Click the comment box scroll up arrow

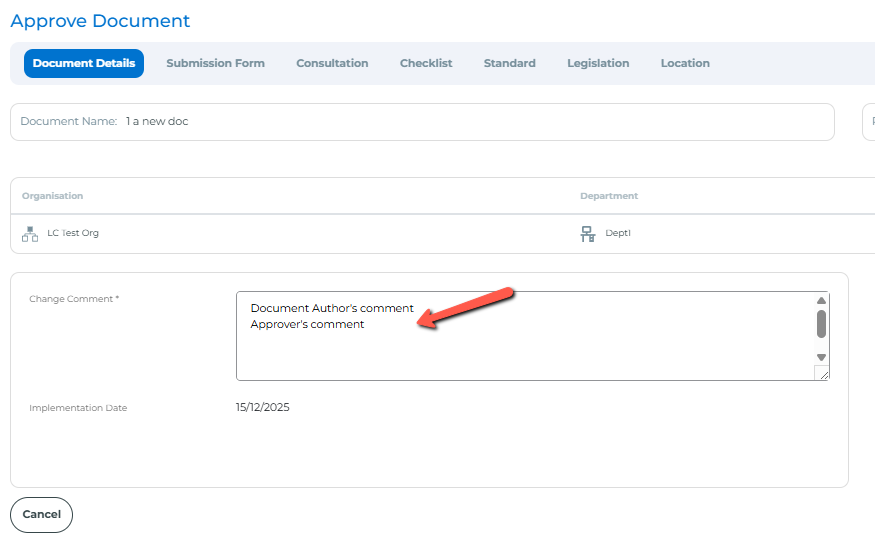821,300
